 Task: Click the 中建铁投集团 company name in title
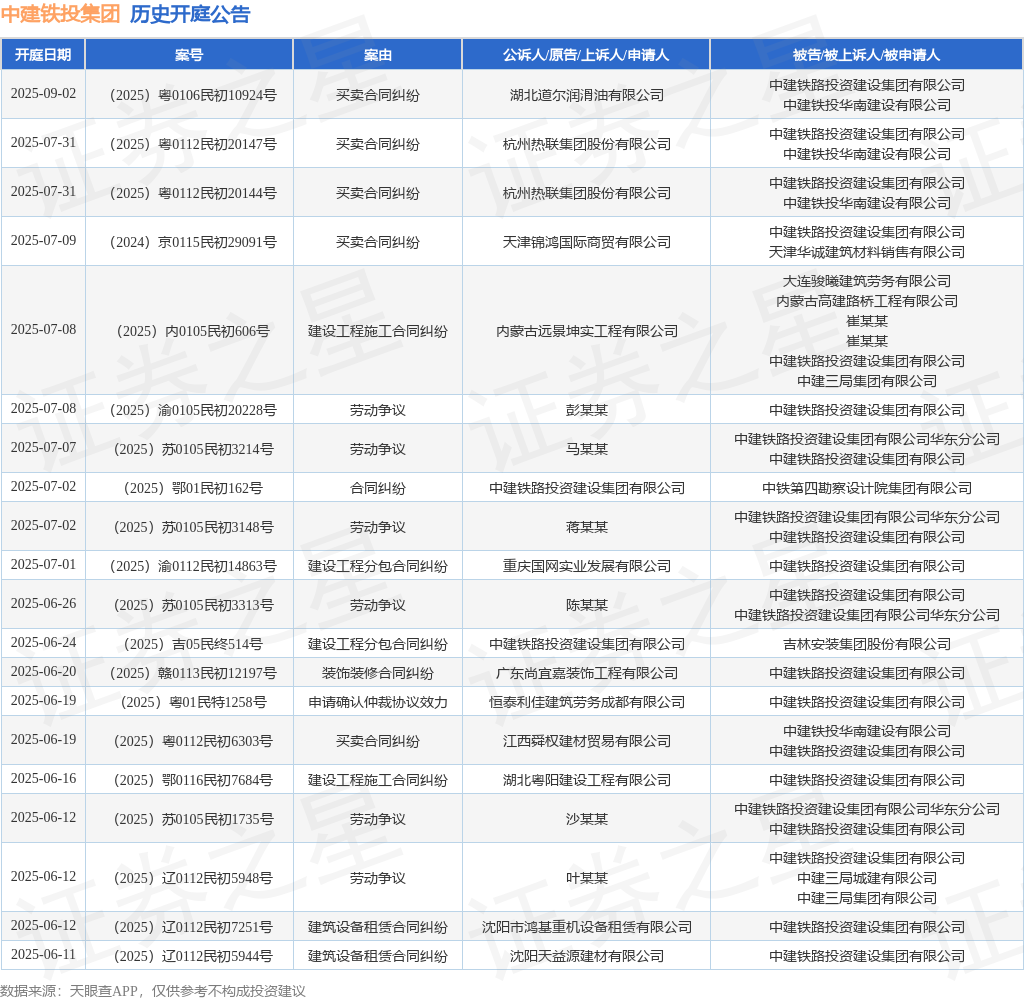[60, 14]
